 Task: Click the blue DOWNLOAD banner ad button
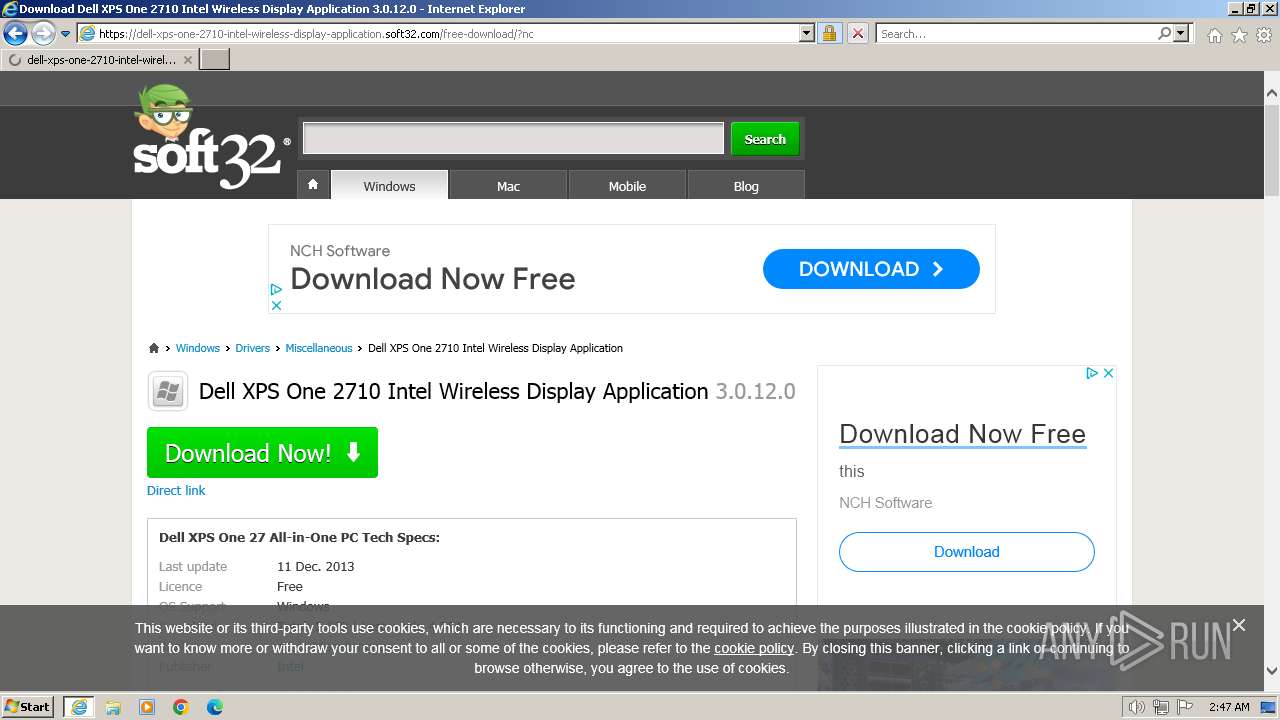point(871,269)
